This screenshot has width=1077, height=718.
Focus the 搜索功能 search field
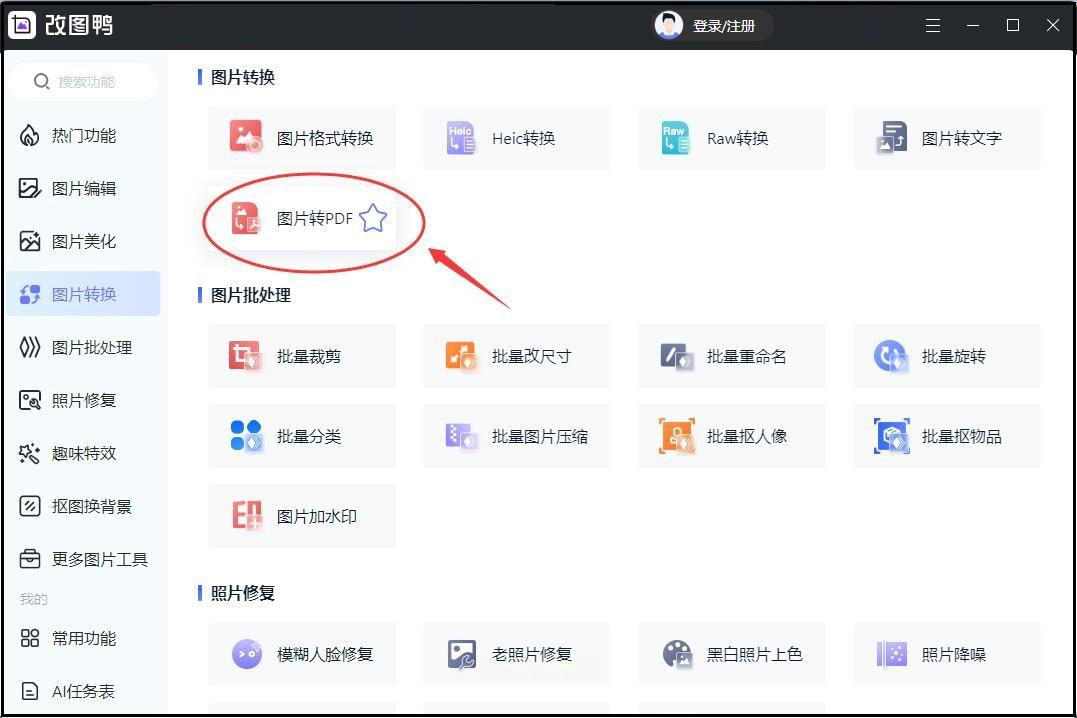coord(84,82)
